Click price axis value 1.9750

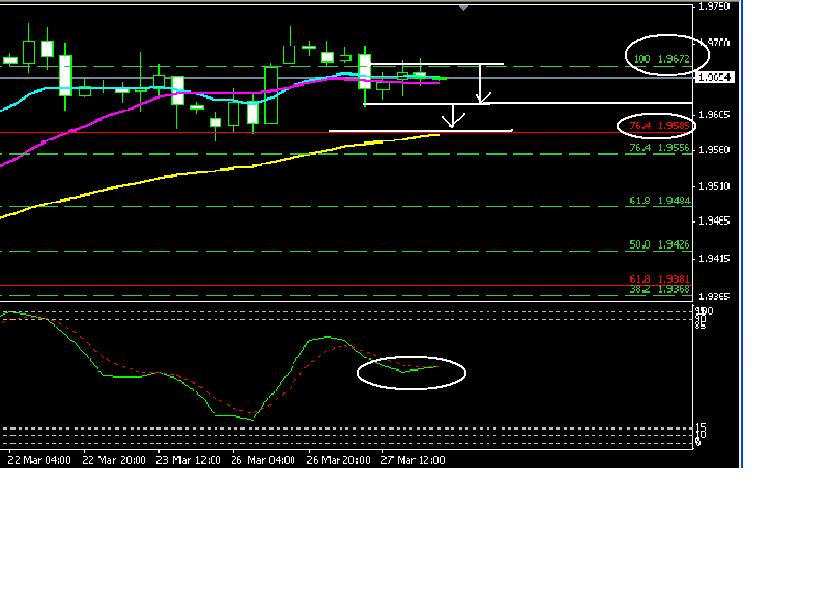click(x=714, y=7)
